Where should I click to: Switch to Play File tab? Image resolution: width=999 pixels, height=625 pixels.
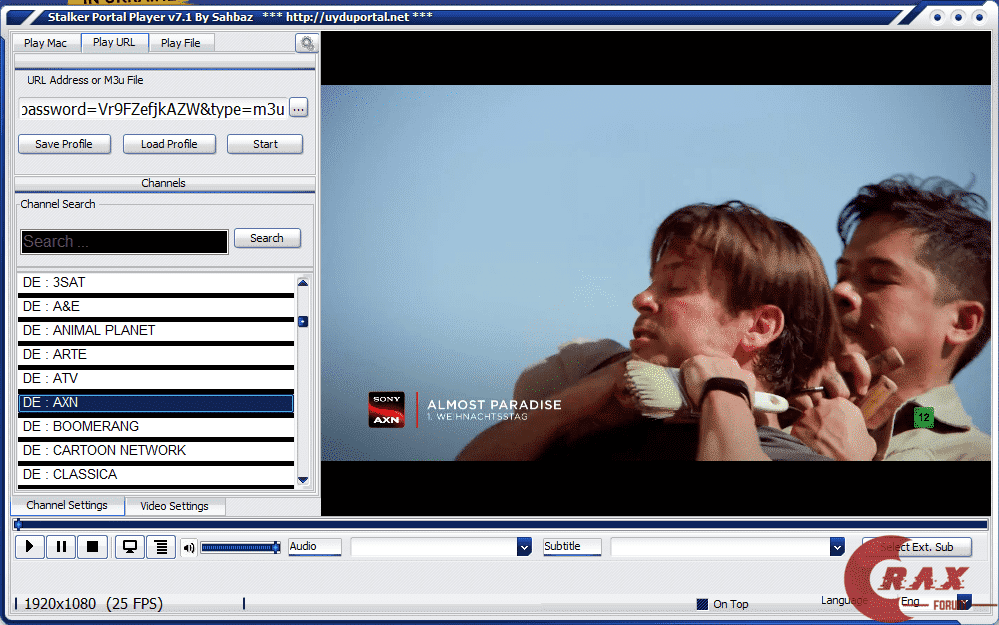(181, 43)
